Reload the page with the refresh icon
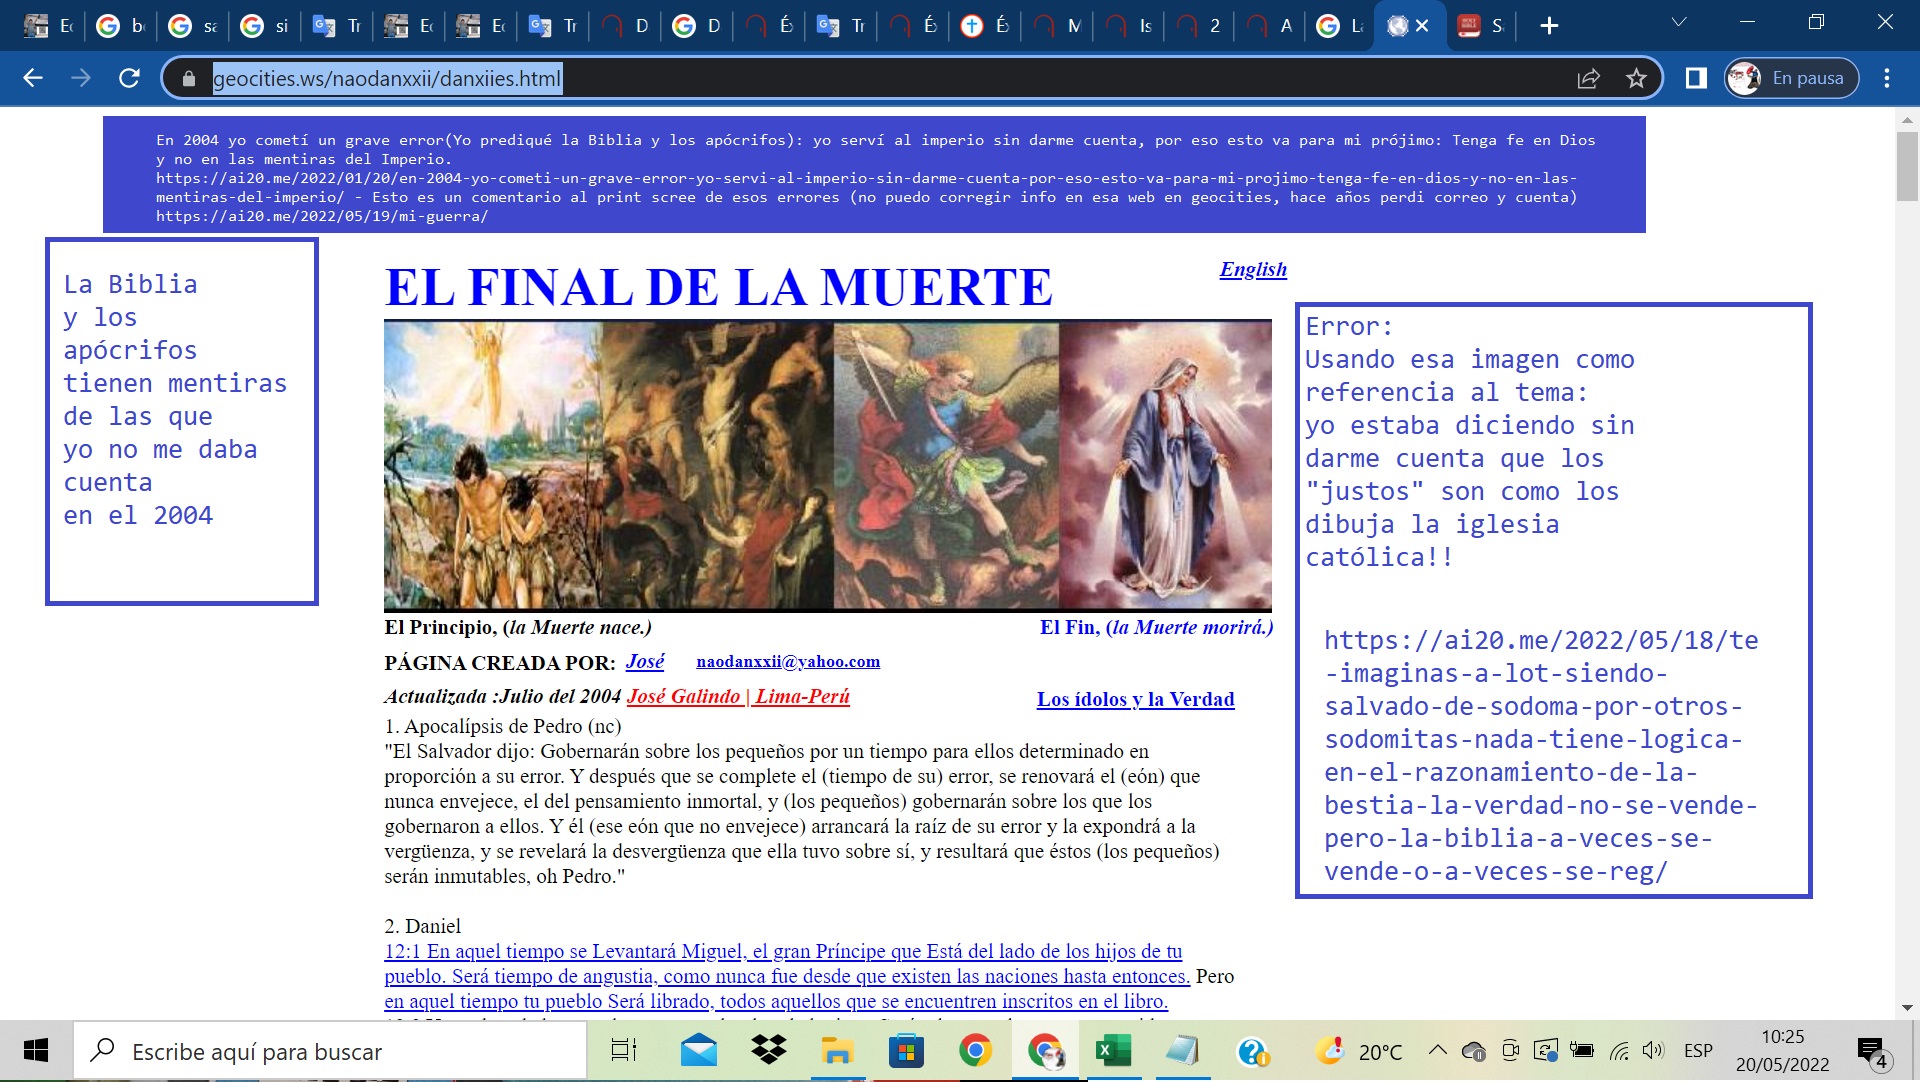Screen dimensions: 1920x1082 [x=129, y=78]
